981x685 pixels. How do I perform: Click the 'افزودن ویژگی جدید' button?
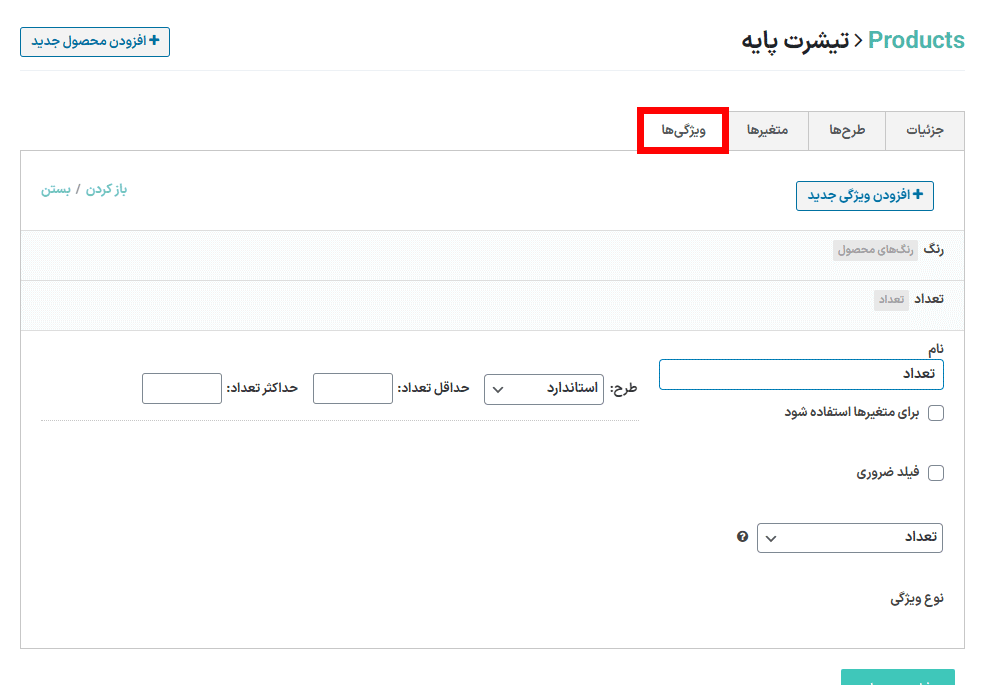pos(864,196)
